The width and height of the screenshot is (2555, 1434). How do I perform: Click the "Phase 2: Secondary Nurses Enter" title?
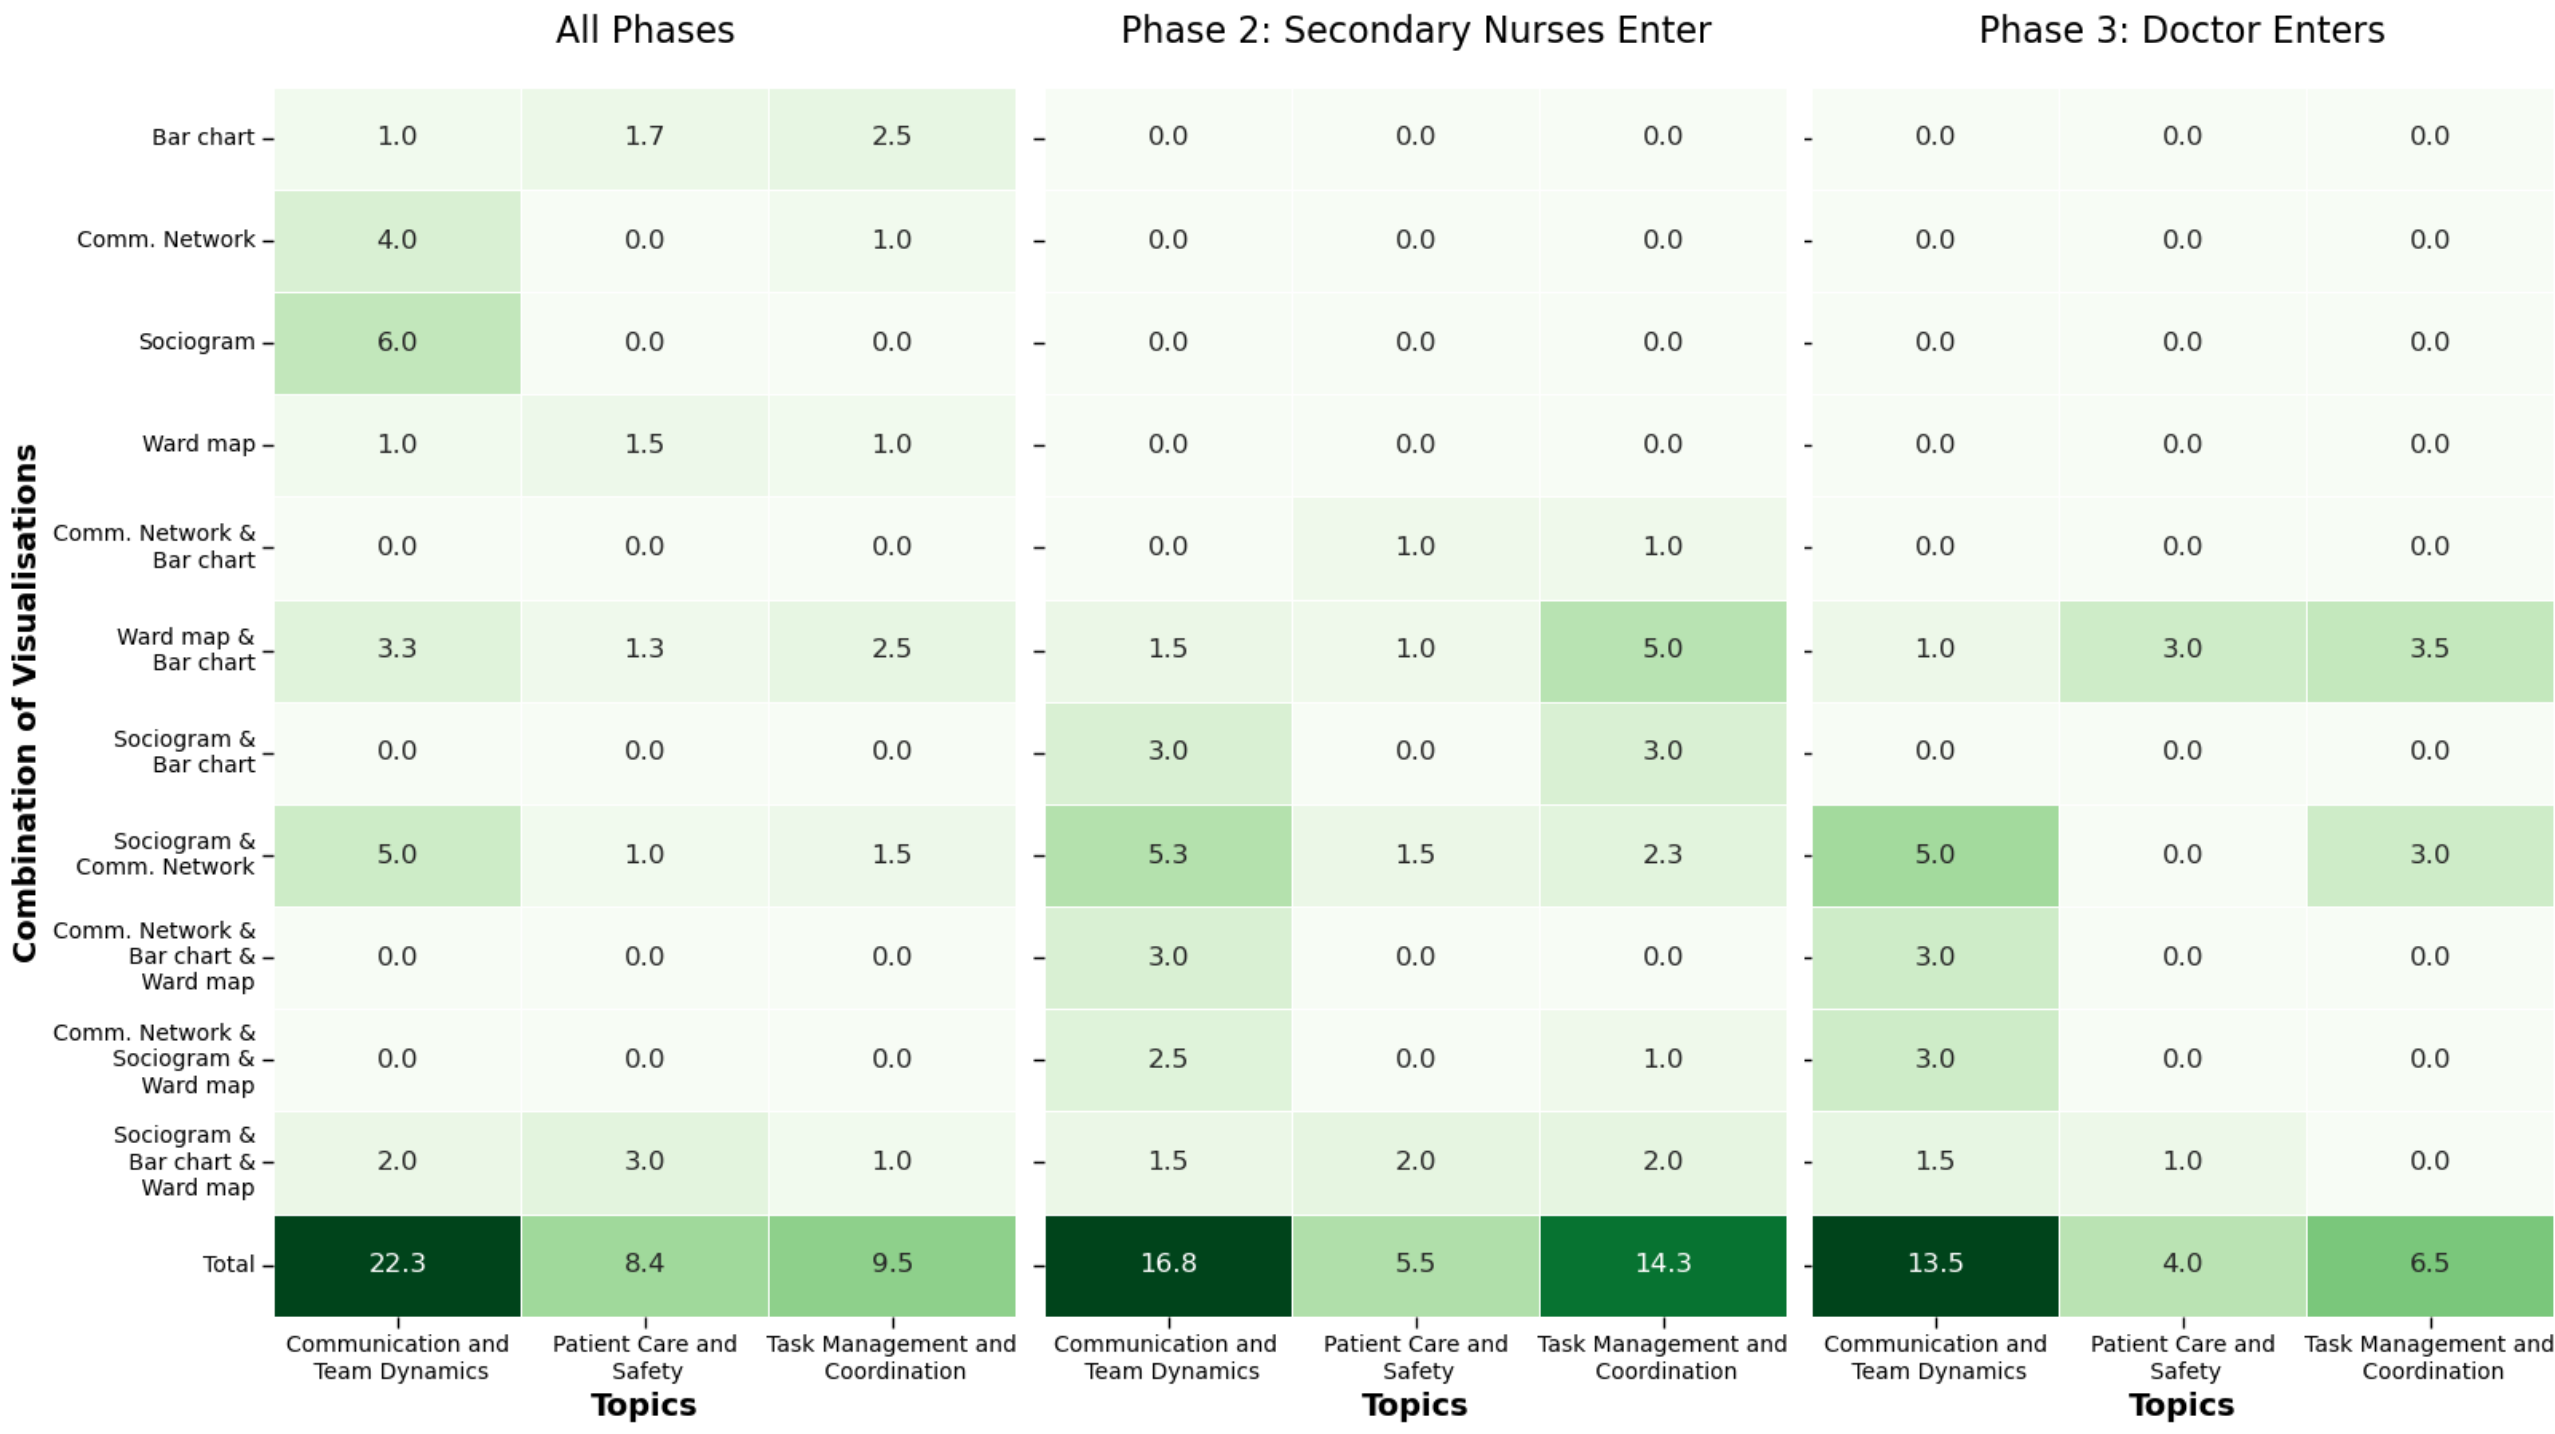(x=1415, y=30)
